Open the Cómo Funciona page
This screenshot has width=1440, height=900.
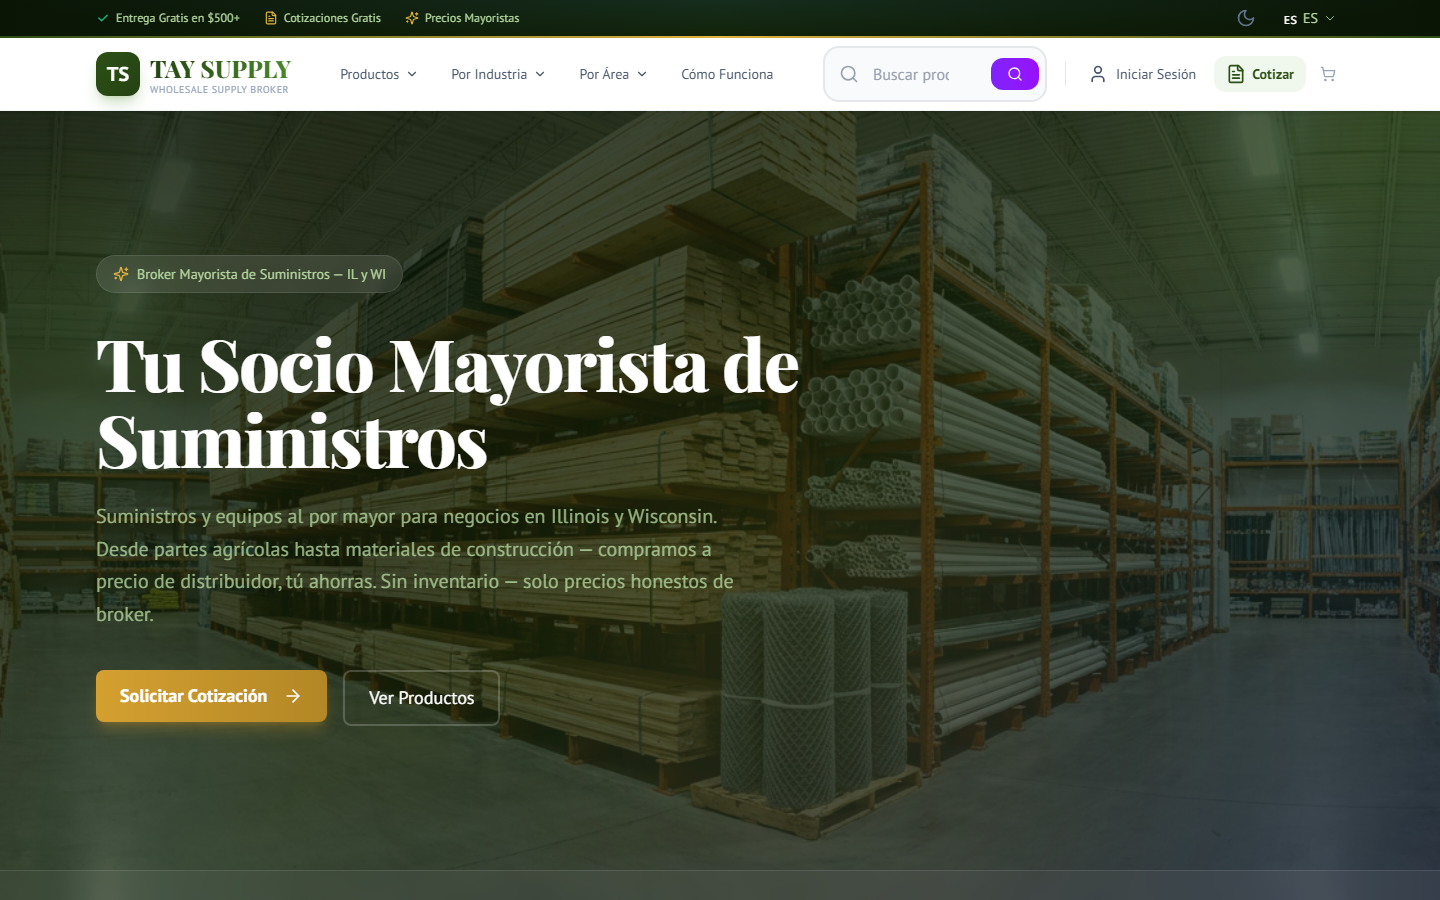pos(727,73)
